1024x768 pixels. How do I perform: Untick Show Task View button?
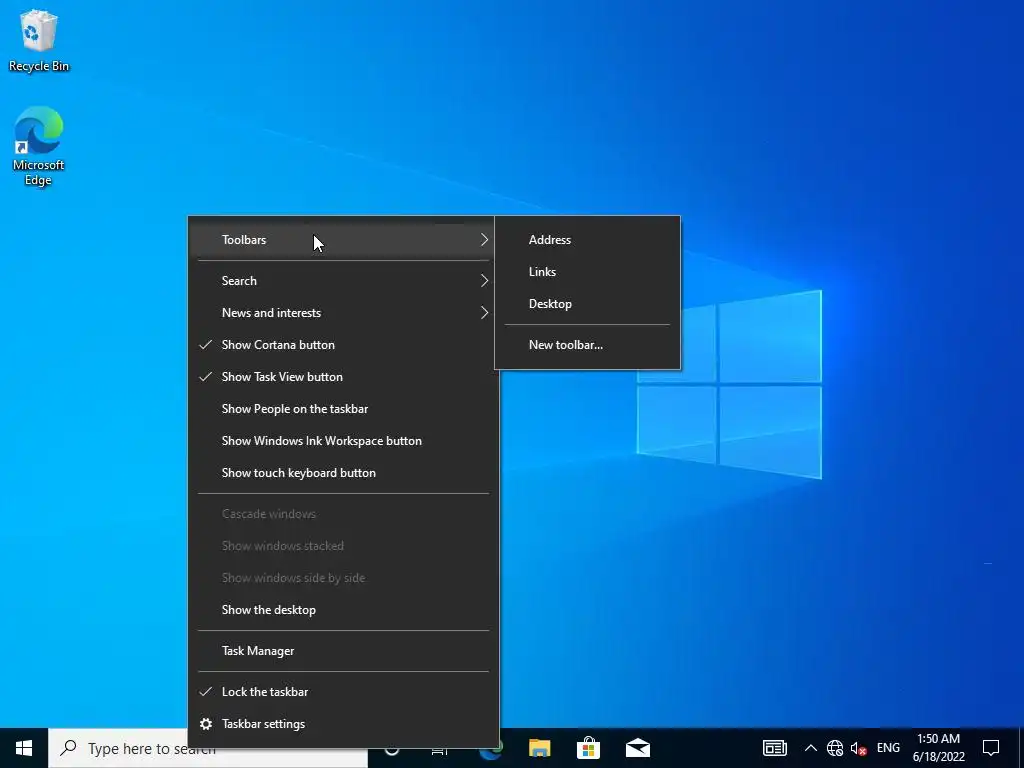tap(344, 377)
